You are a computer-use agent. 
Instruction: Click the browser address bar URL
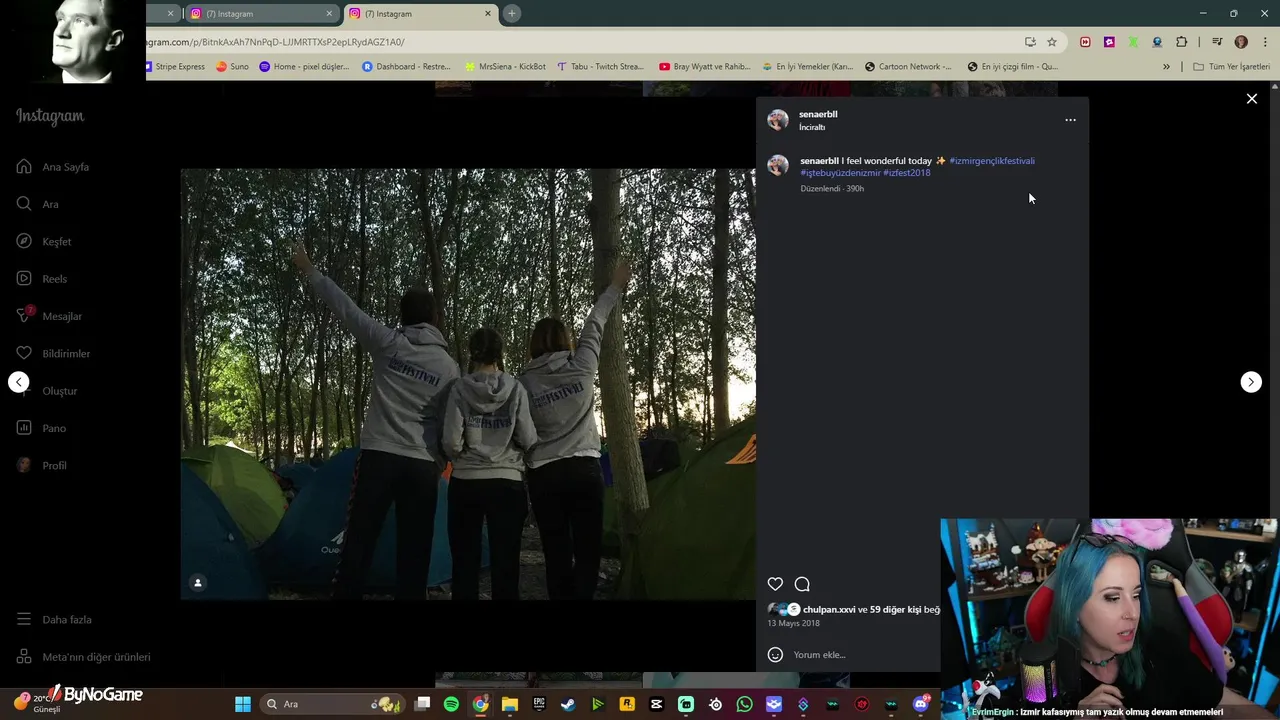pyautogui.click(x=275, y=42)
